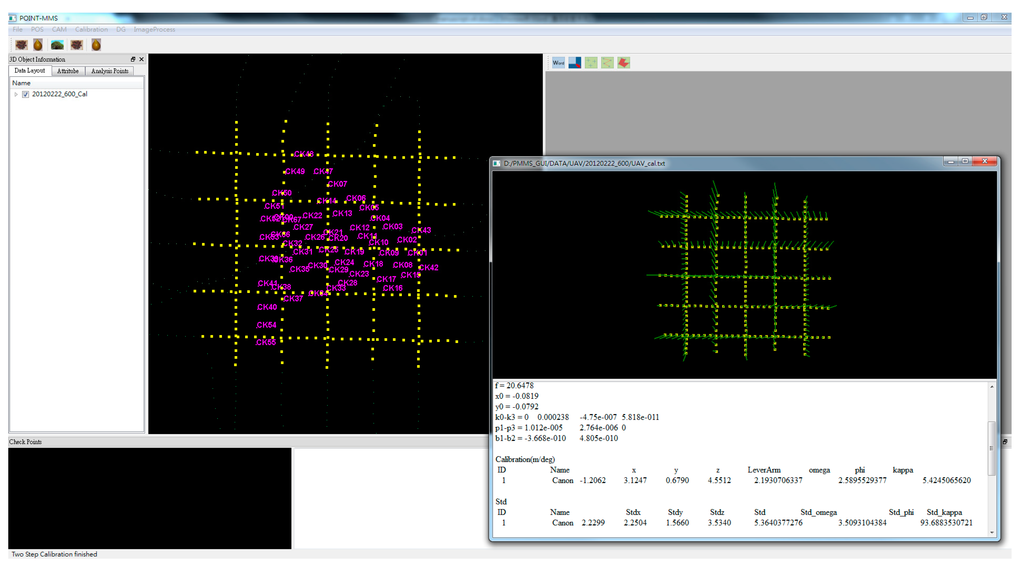
Task: Uncheck the 20120222_600_Cal layer checkbox
Action: click(26, 94)
